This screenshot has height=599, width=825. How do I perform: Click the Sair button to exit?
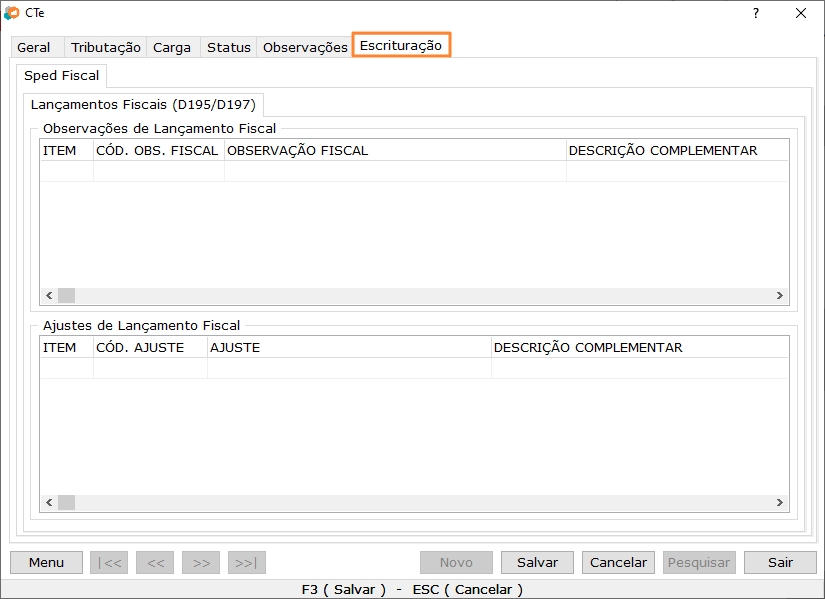(x=780, y=562)
